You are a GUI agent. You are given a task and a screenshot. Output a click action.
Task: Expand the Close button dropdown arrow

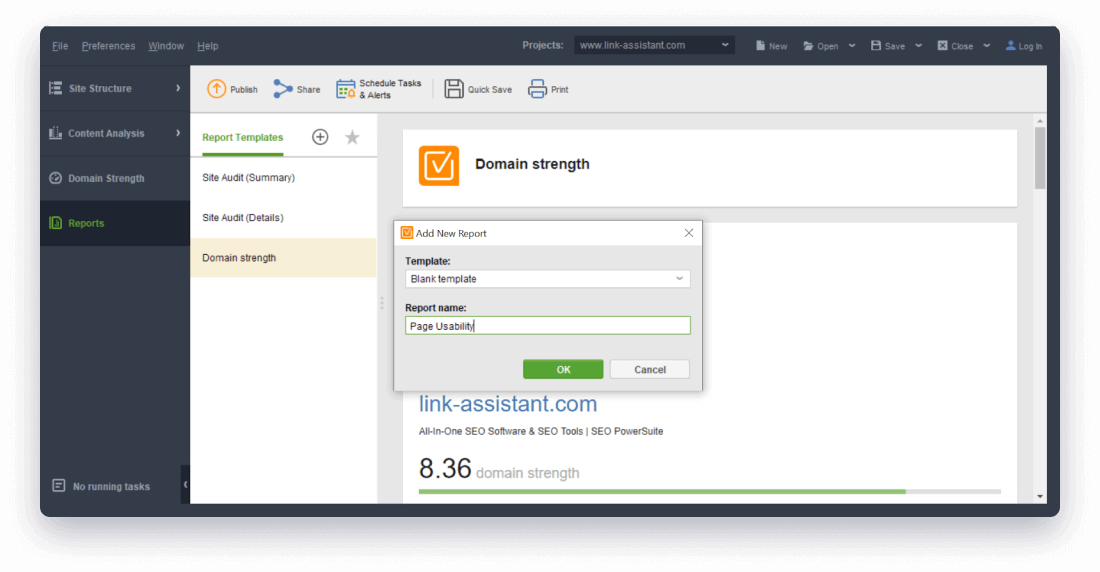click(986, 46)
